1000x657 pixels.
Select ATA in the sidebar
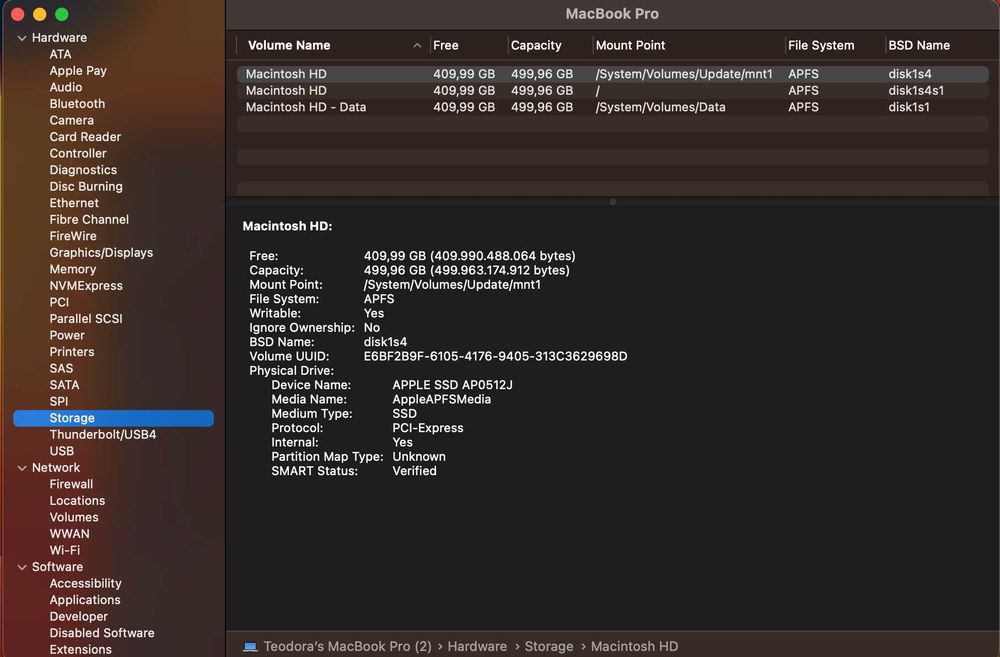(x=61, y=54)
